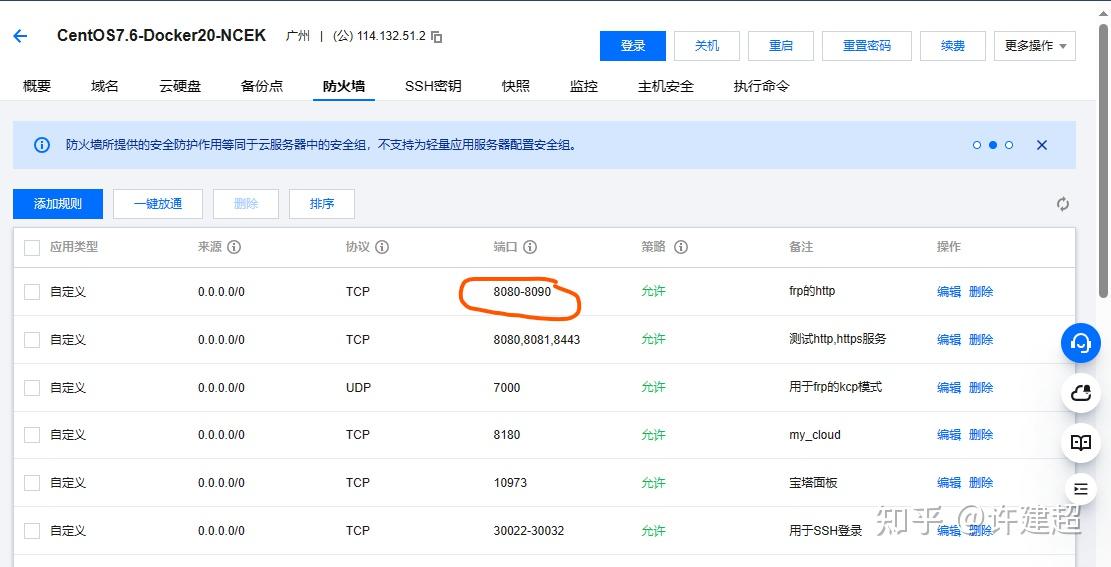This screenshot has width=1111, height=567.
Task: Click the 续费 button
Action: pyautogui.click(x=952, y=46)
